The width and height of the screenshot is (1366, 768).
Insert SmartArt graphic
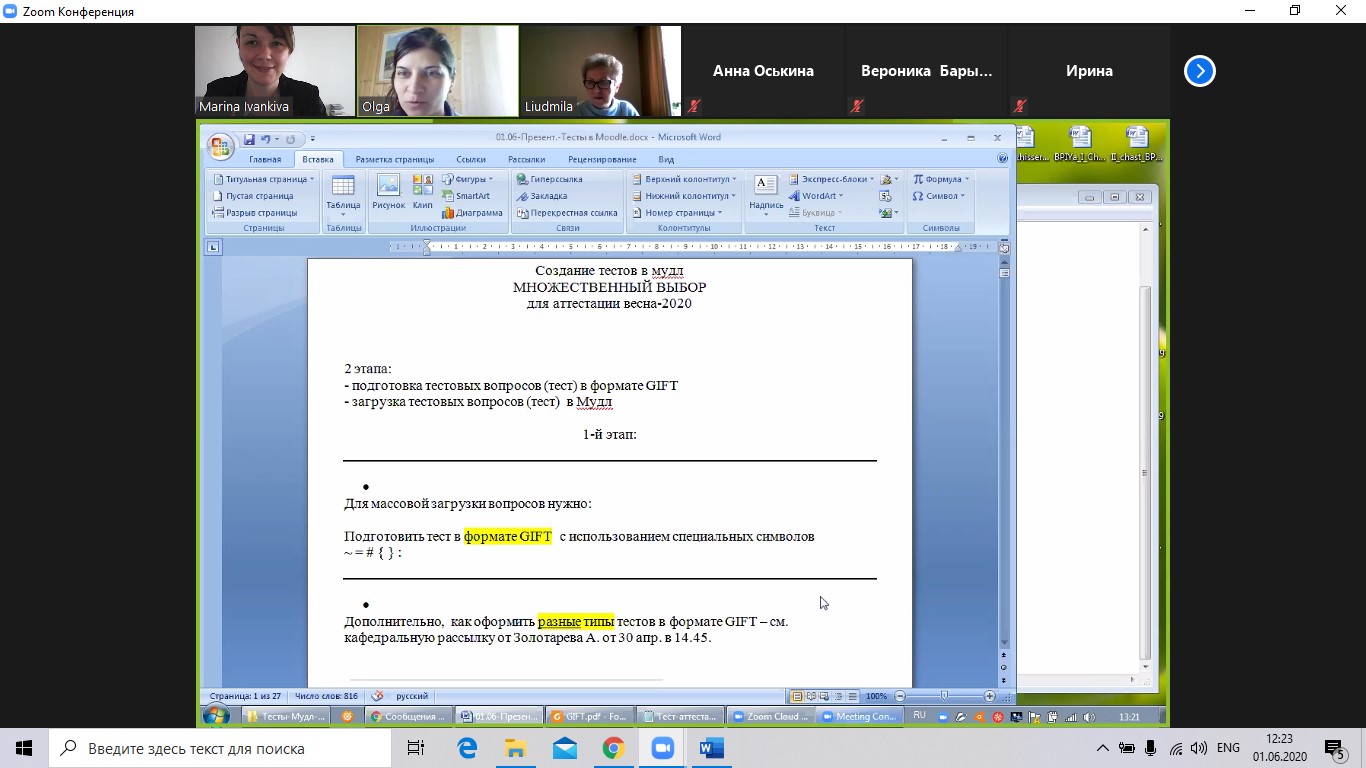click(466, 196)
